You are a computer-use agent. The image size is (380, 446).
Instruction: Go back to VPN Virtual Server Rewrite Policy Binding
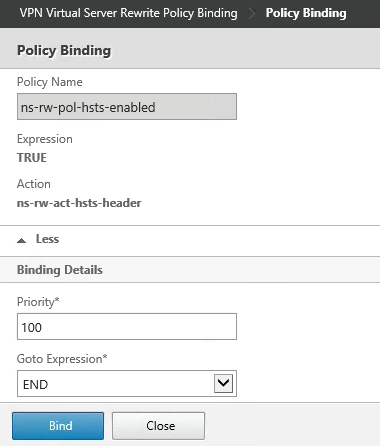pyautogui.click(x=128, y=13)
